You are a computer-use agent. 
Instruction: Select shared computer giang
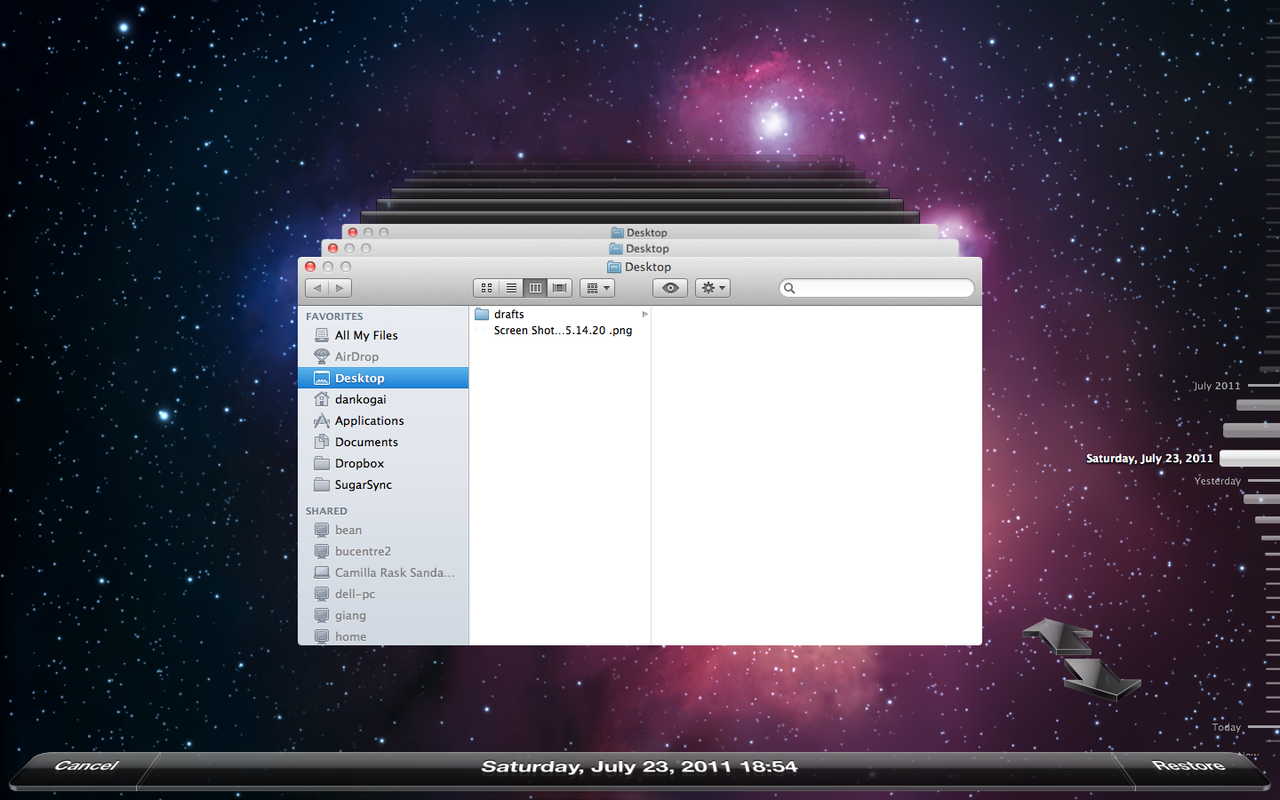tap(383, 615)
